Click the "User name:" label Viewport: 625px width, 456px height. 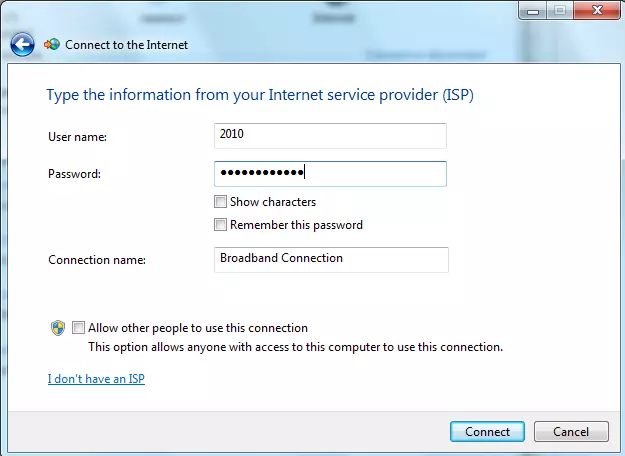[x=77, y=136]
